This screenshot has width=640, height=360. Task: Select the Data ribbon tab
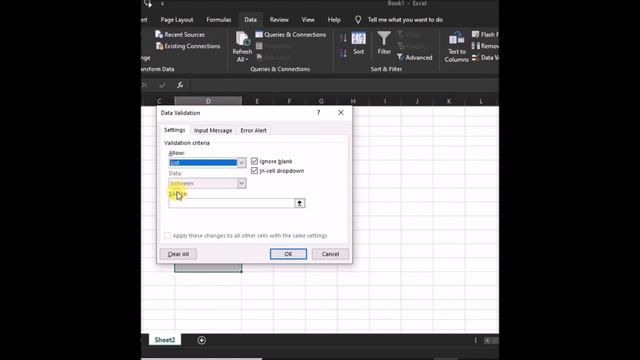pos(251,20)
